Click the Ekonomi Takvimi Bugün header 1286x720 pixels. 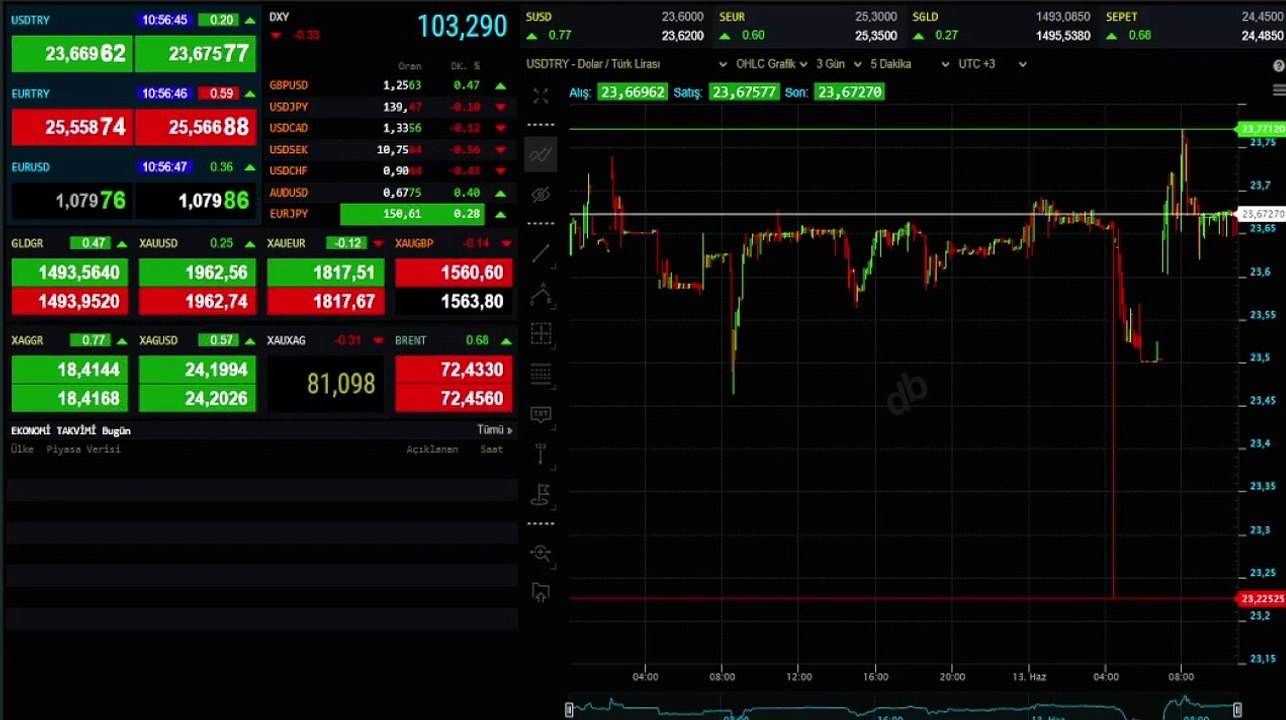pyautogui.click(x=71, y=430)
